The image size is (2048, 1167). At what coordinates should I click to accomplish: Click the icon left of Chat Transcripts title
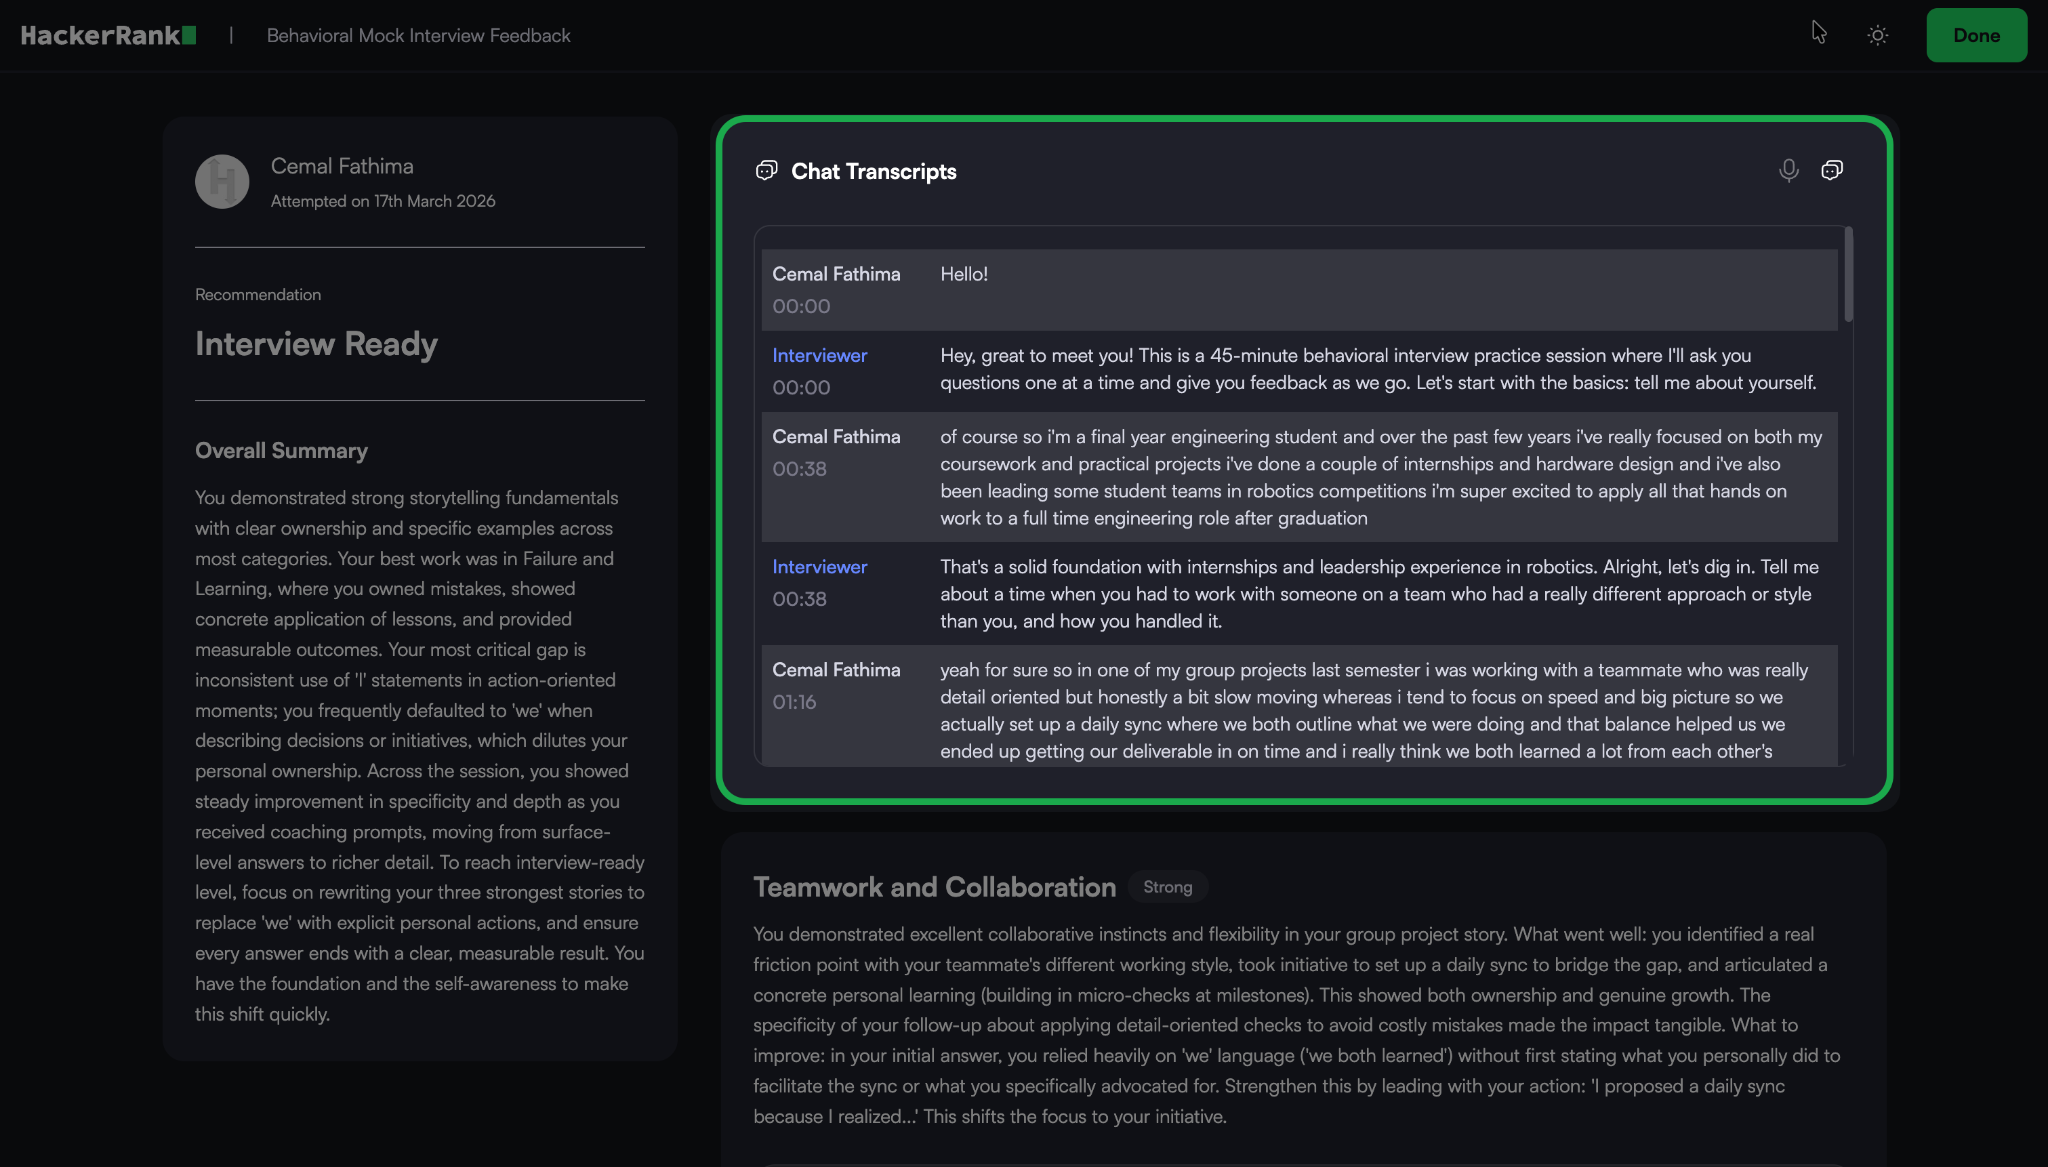pos(766,171)
